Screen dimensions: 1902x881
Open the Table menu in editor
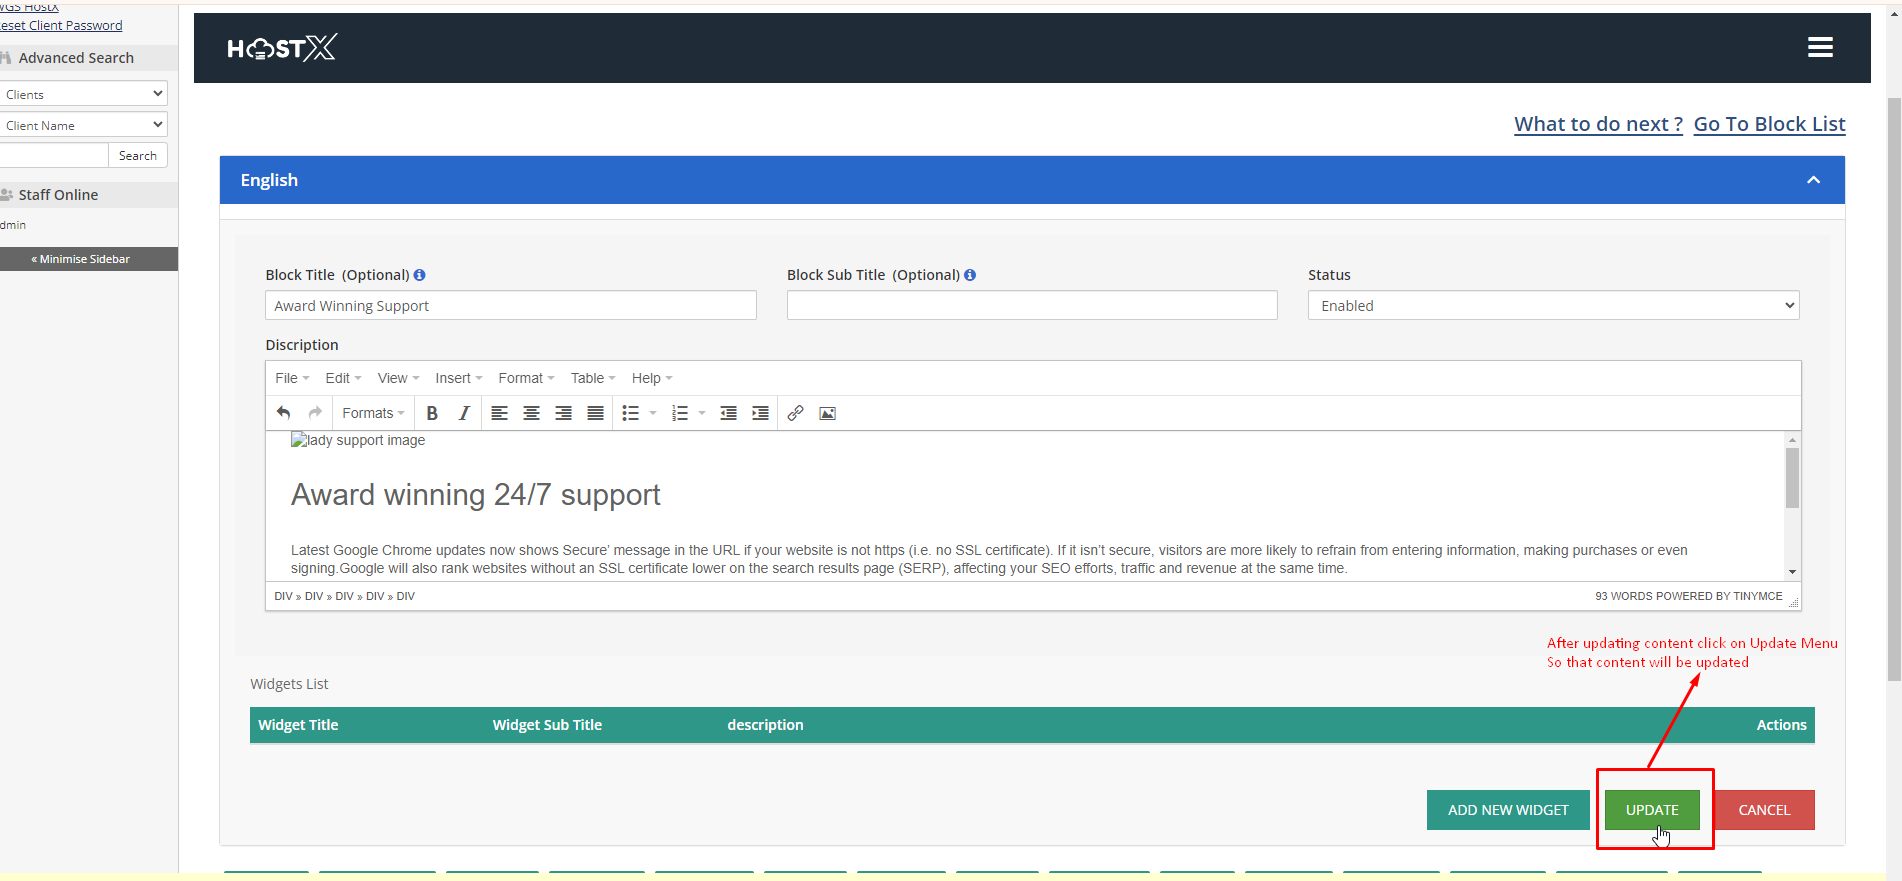[592, 378]
